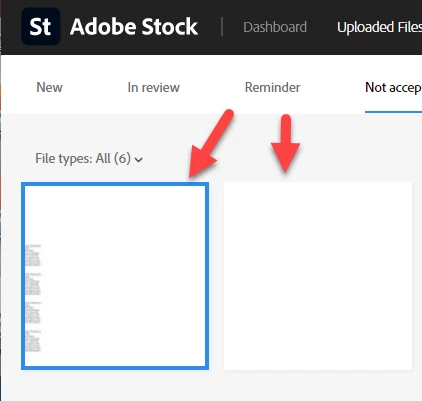This screenshot has height=401, width=422.
Task: Select the Not accepted tab
Action: pos(393,88)
